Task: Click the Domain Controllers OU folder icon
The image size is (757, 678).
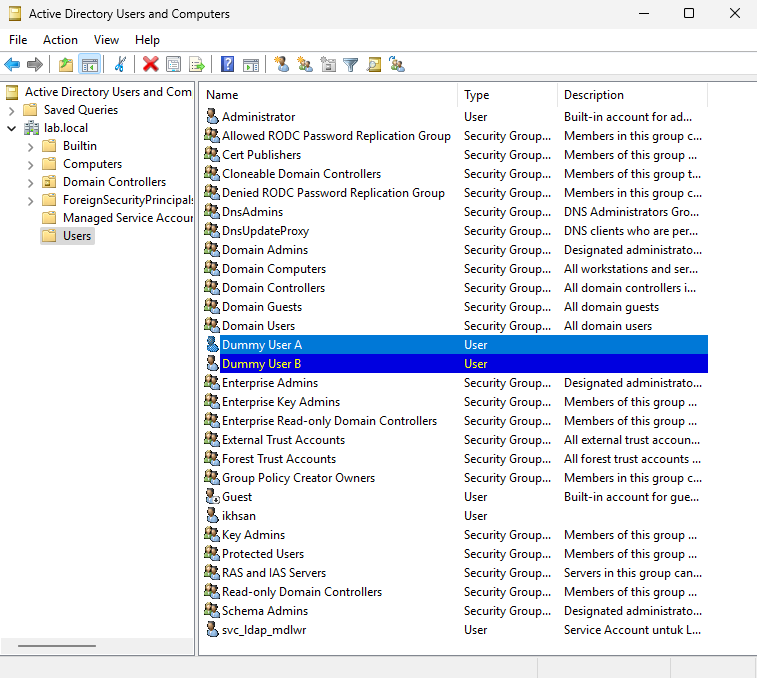Action: (49, 182)
